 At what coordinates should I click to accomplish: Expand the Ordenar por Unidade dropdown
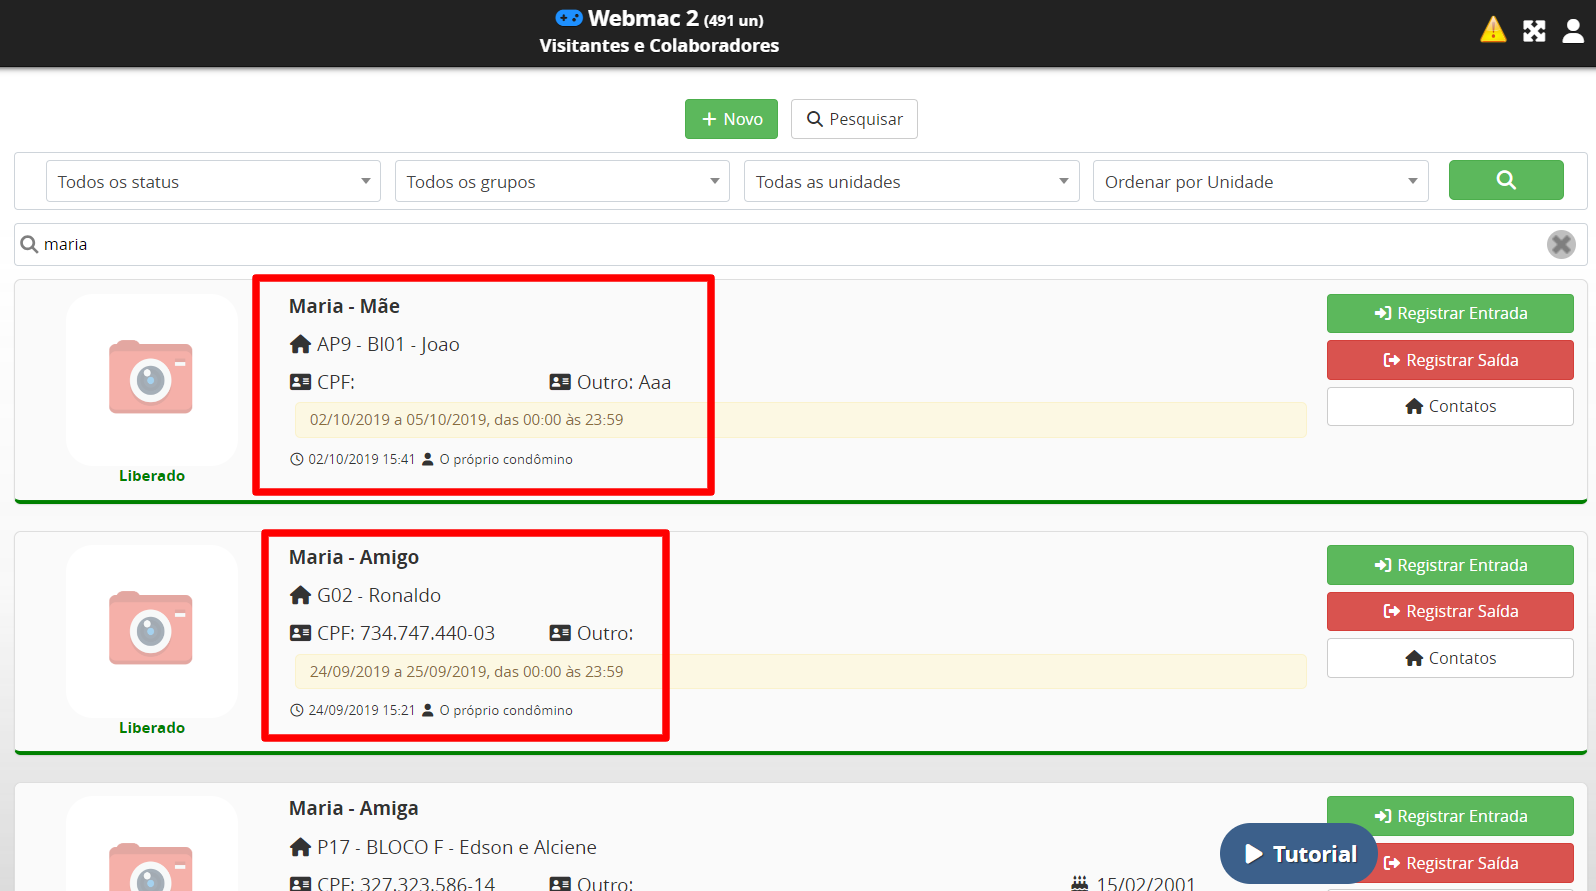[1260, 182]
